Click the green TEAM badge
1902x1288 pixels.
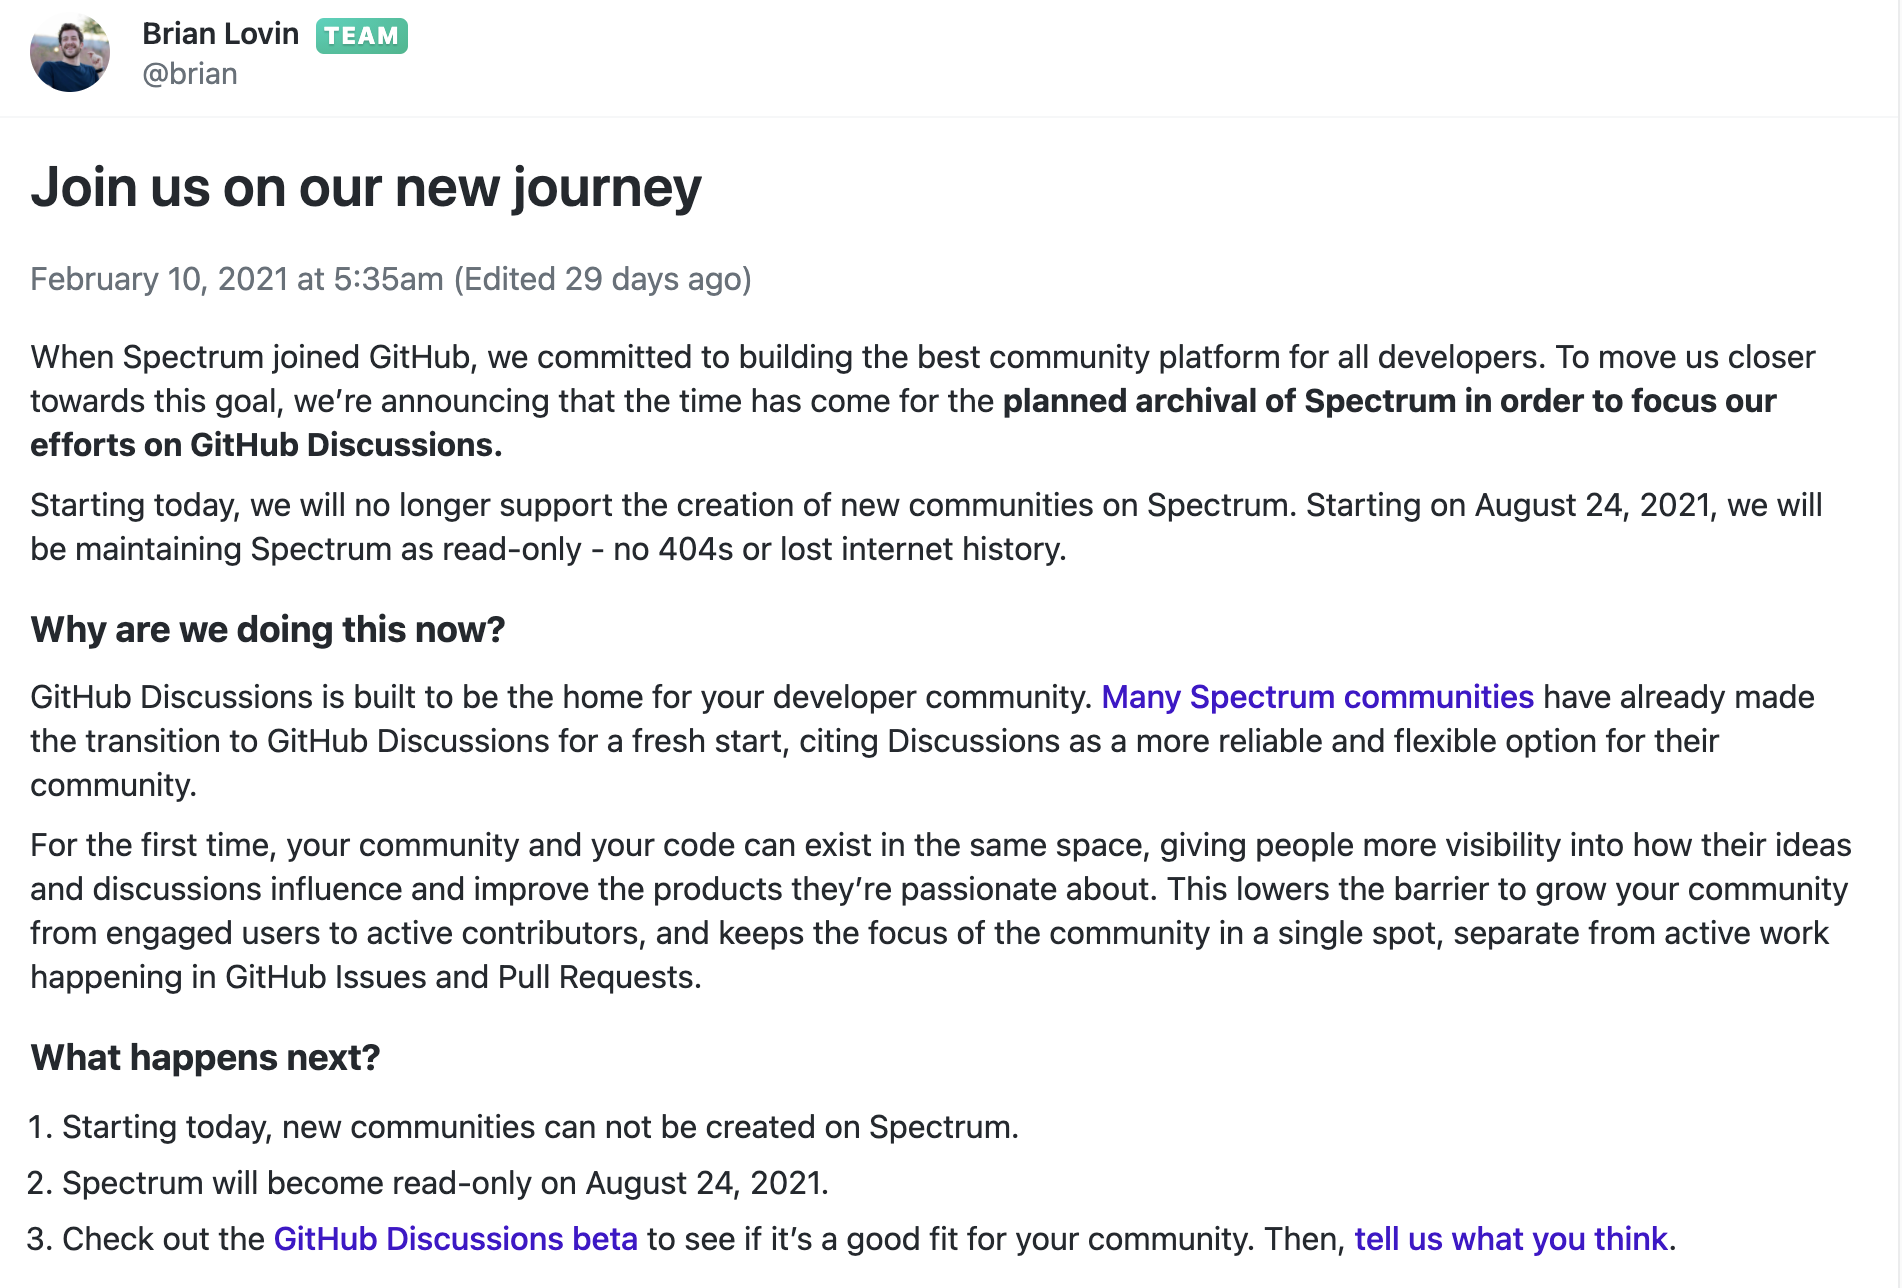point(361,36)
